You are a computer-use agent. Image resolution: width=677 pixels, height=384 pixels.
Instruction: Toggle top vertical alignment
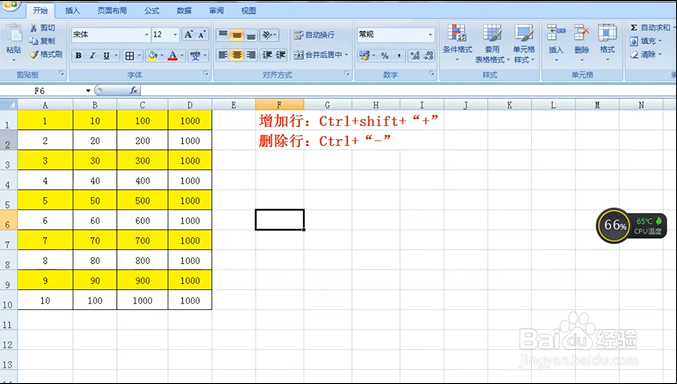pyautogui.click(x=222, y=35)
